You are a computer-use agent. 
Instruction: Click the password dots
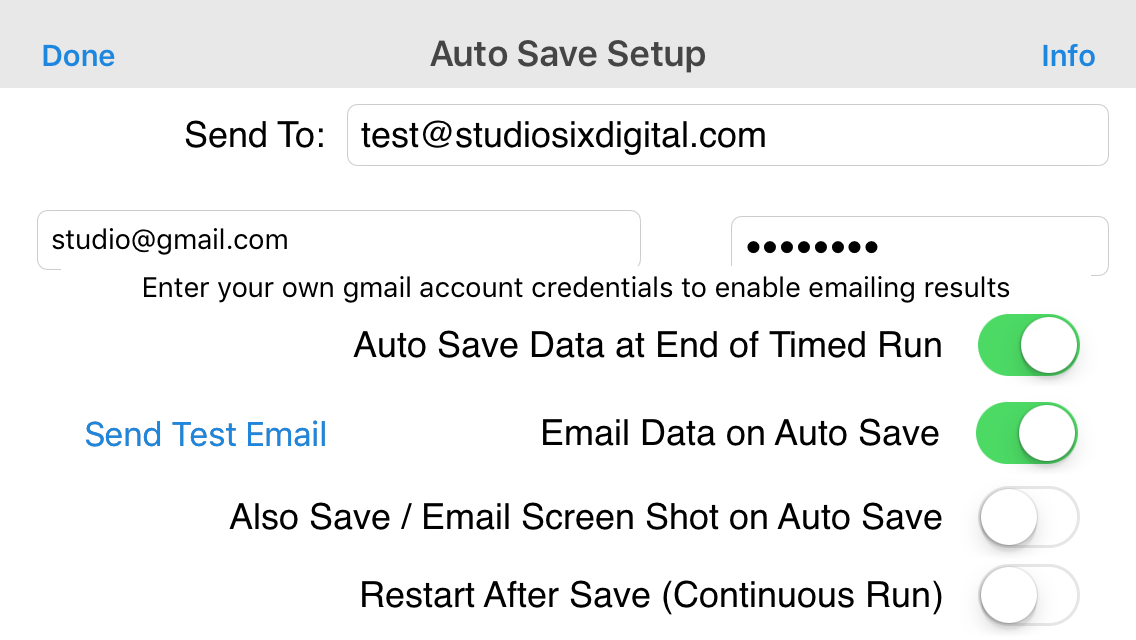812,247
